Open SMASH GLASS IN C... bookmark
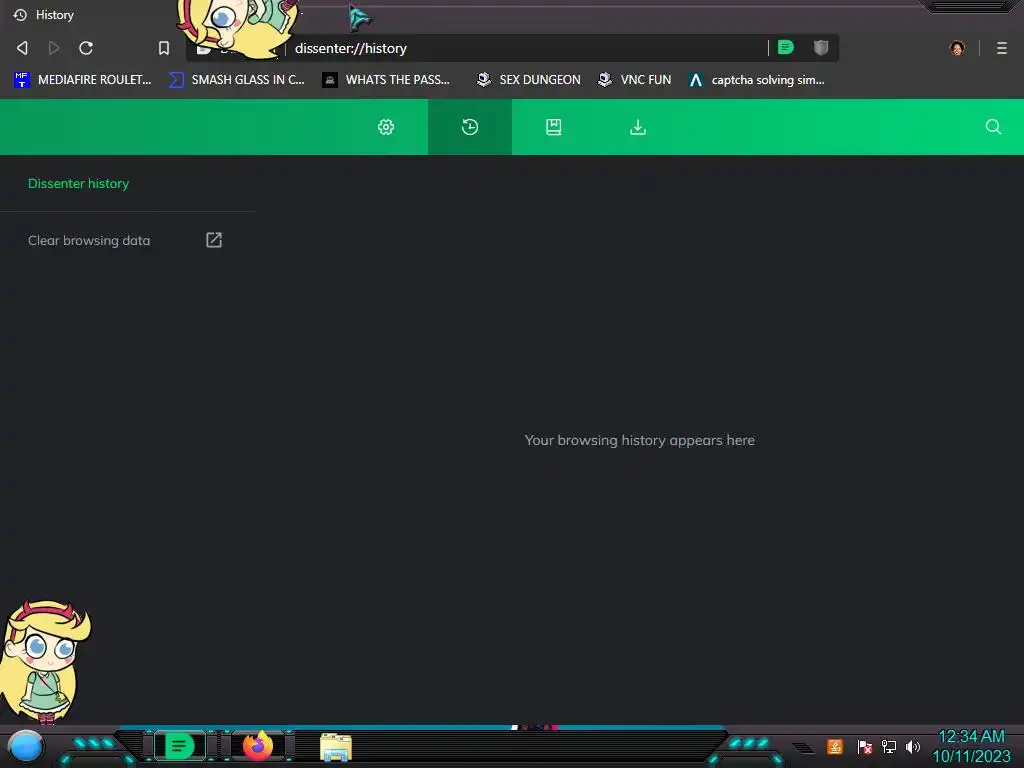Screen dimensions: 1024x768 click(236, 80)
